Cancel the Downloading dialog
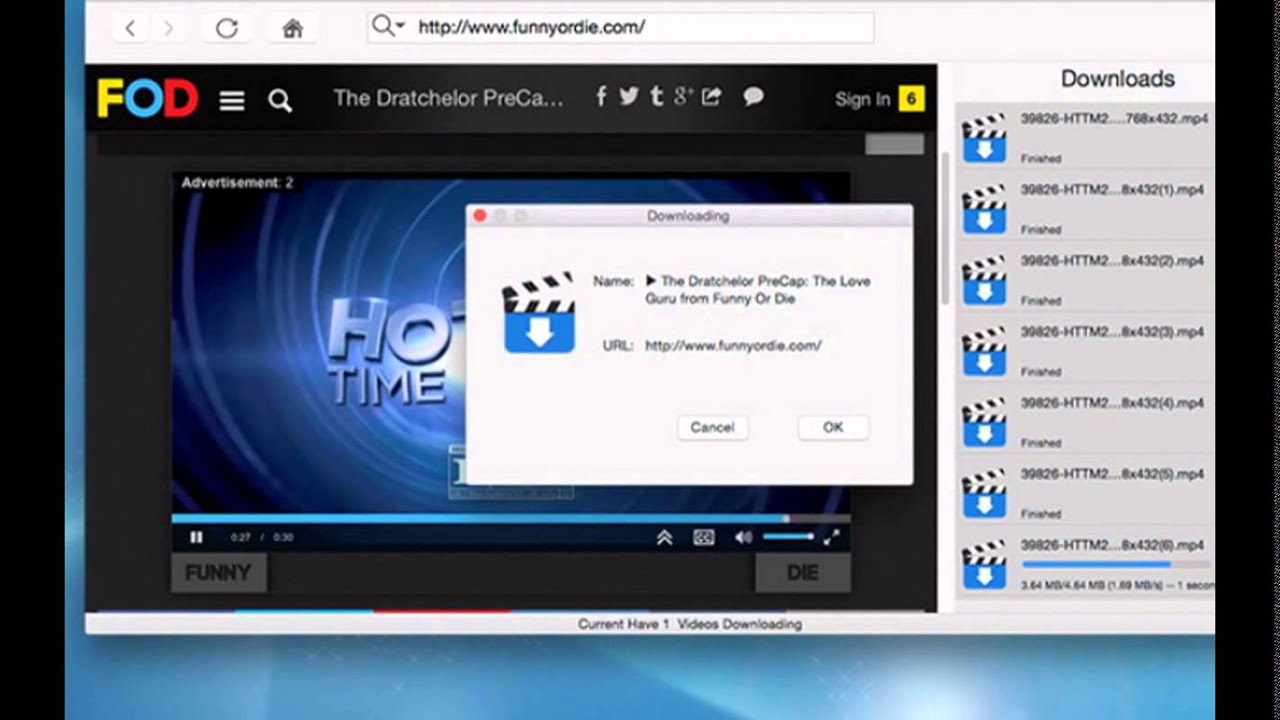This screenshot has width=1280, height=720. [x=712, y=427]
